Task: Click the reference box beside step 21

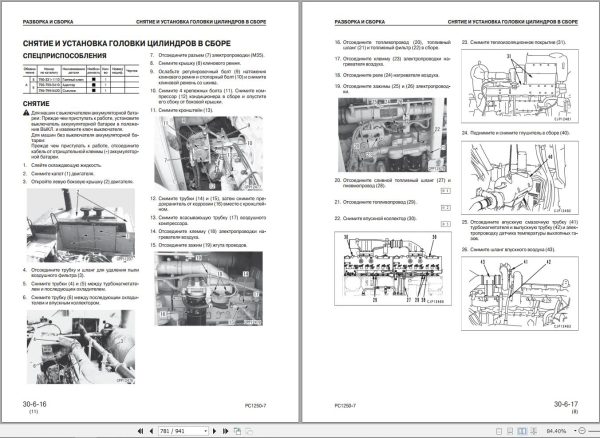Action: pos(446,208)
